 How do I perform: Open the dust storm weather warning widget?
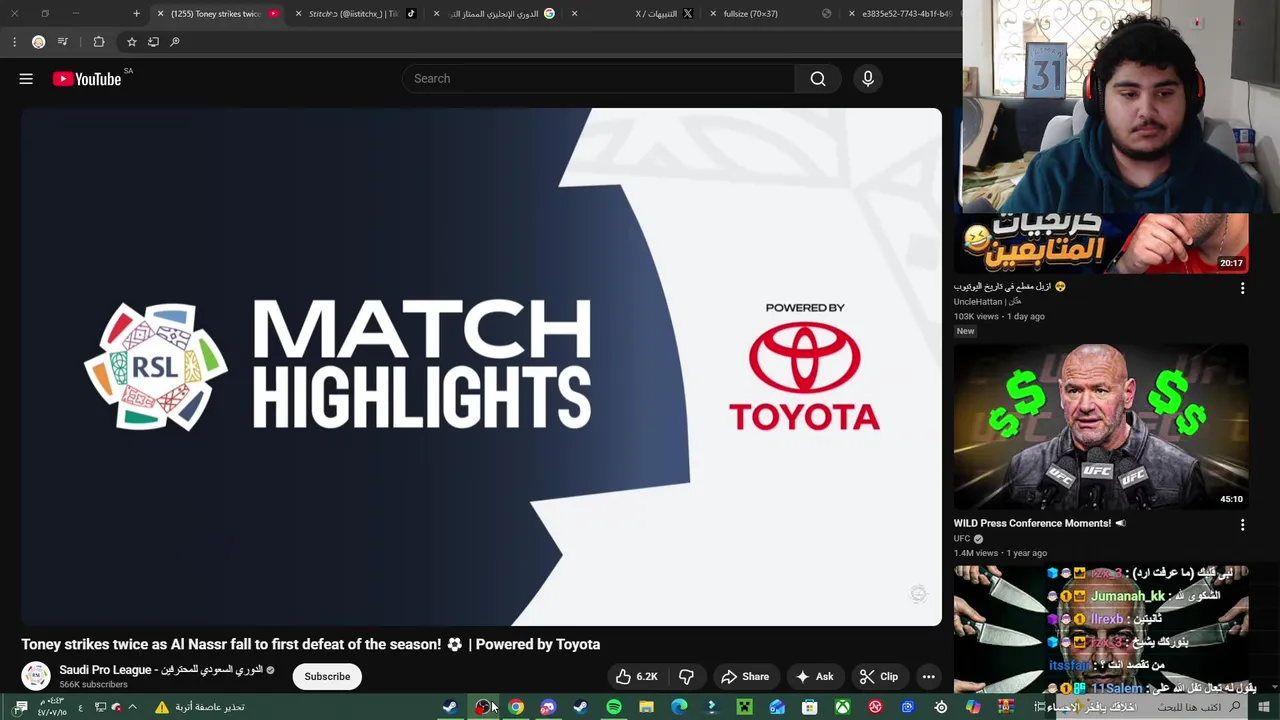tap(200, 707)
